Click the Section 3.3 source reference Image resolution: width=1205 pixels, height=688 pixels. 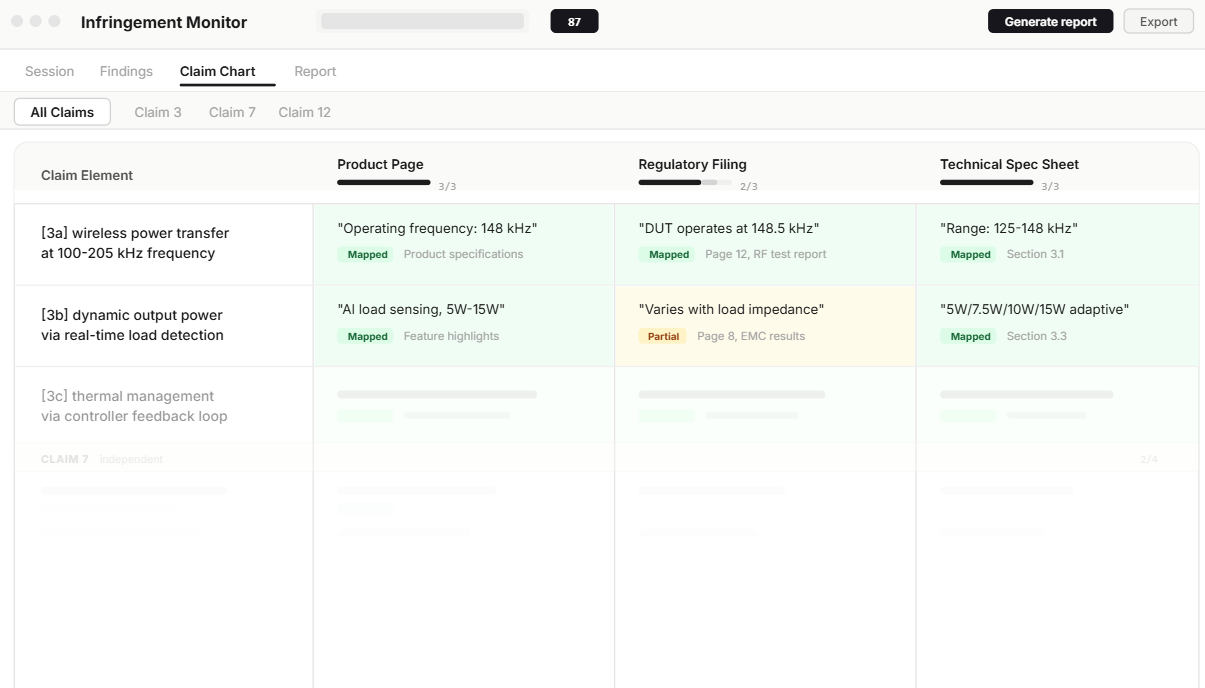[x=1036, y=336]
